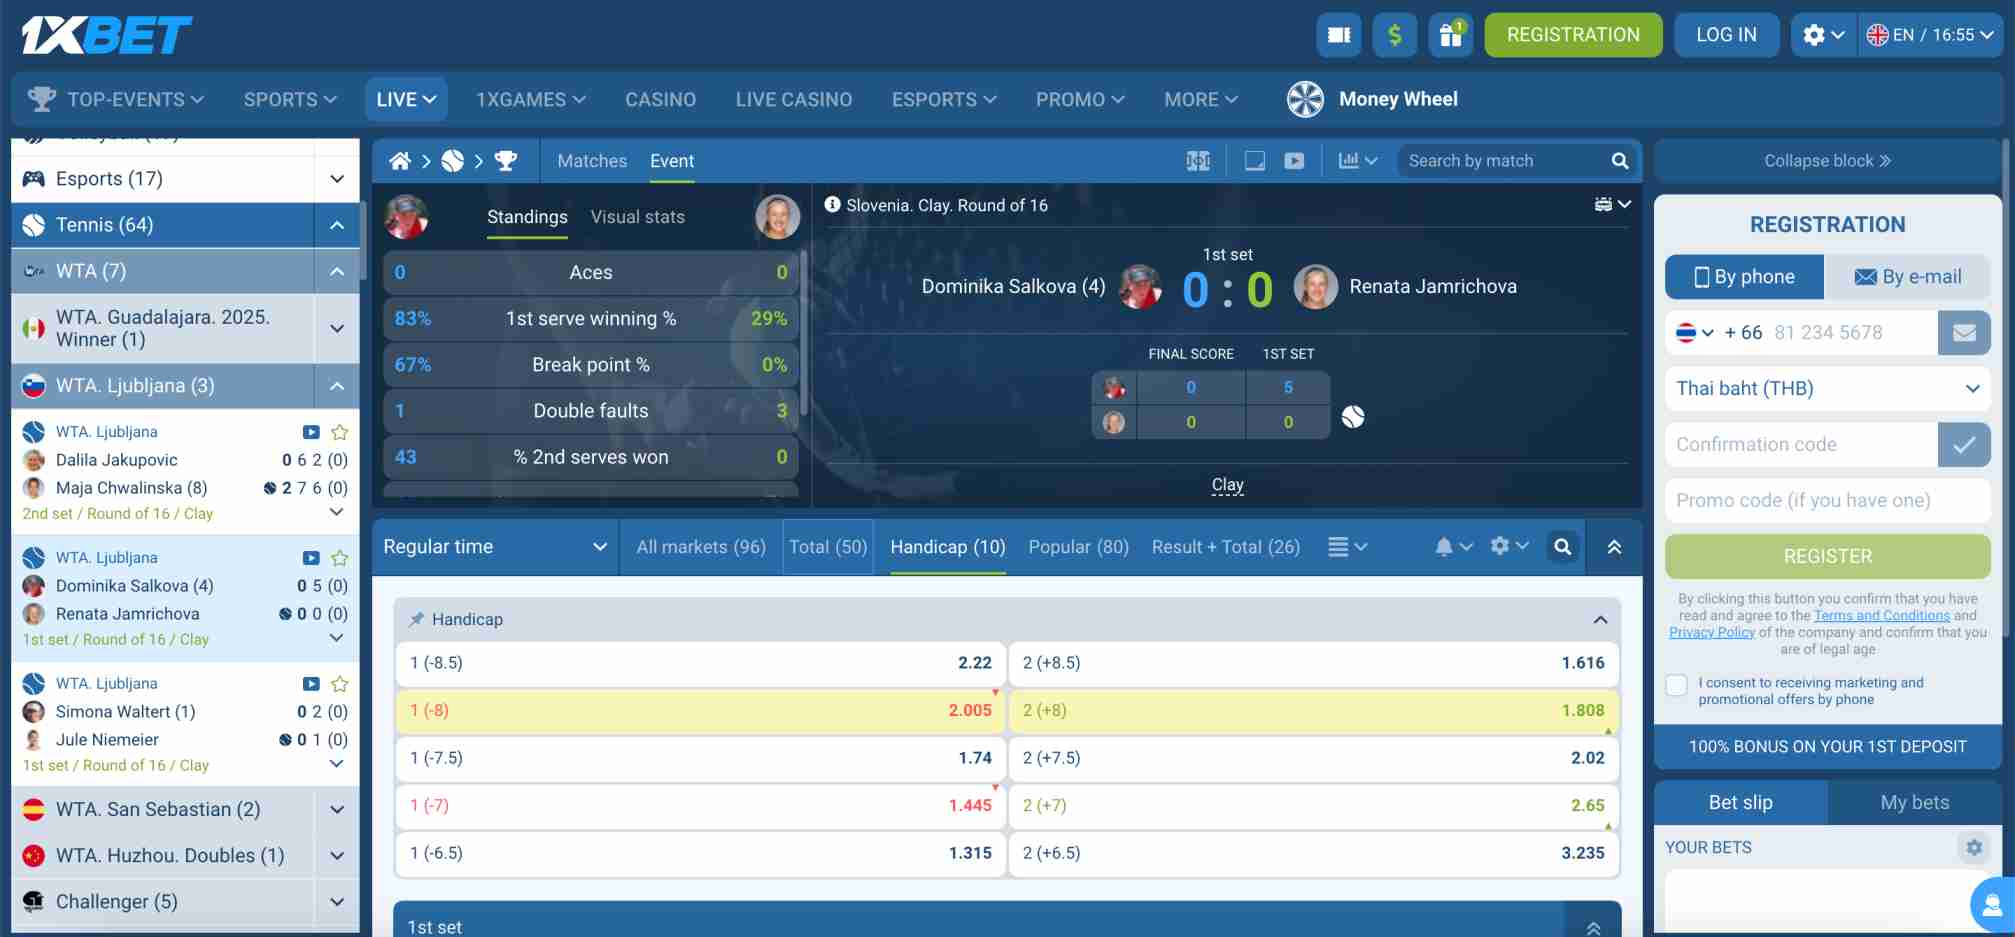
Task: Collapse the Tennis sports category
Action: point(337,225)
